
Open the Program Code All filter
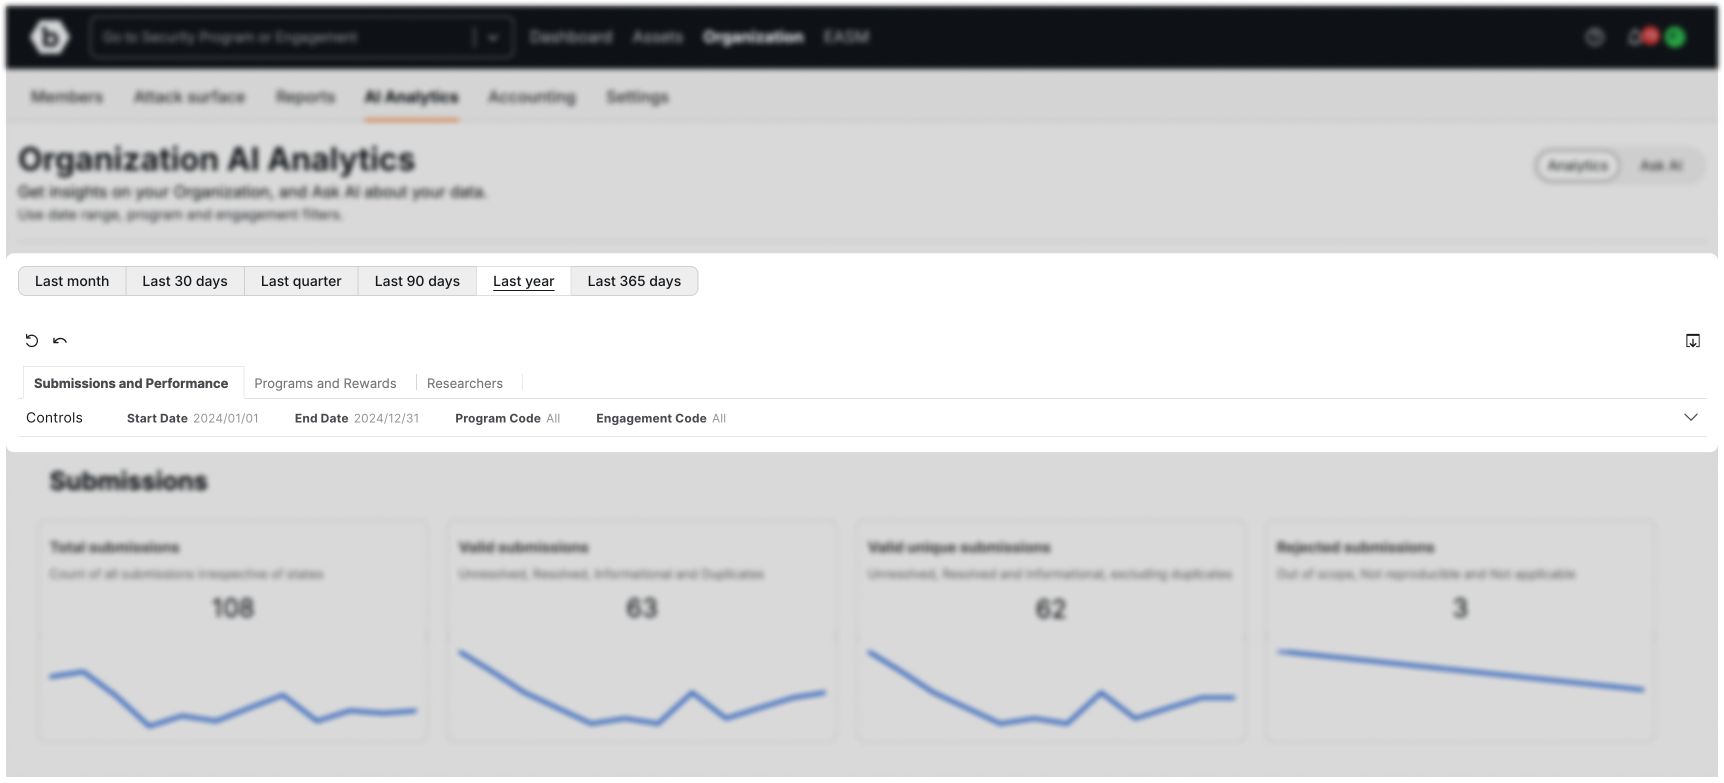coord(507,418)
